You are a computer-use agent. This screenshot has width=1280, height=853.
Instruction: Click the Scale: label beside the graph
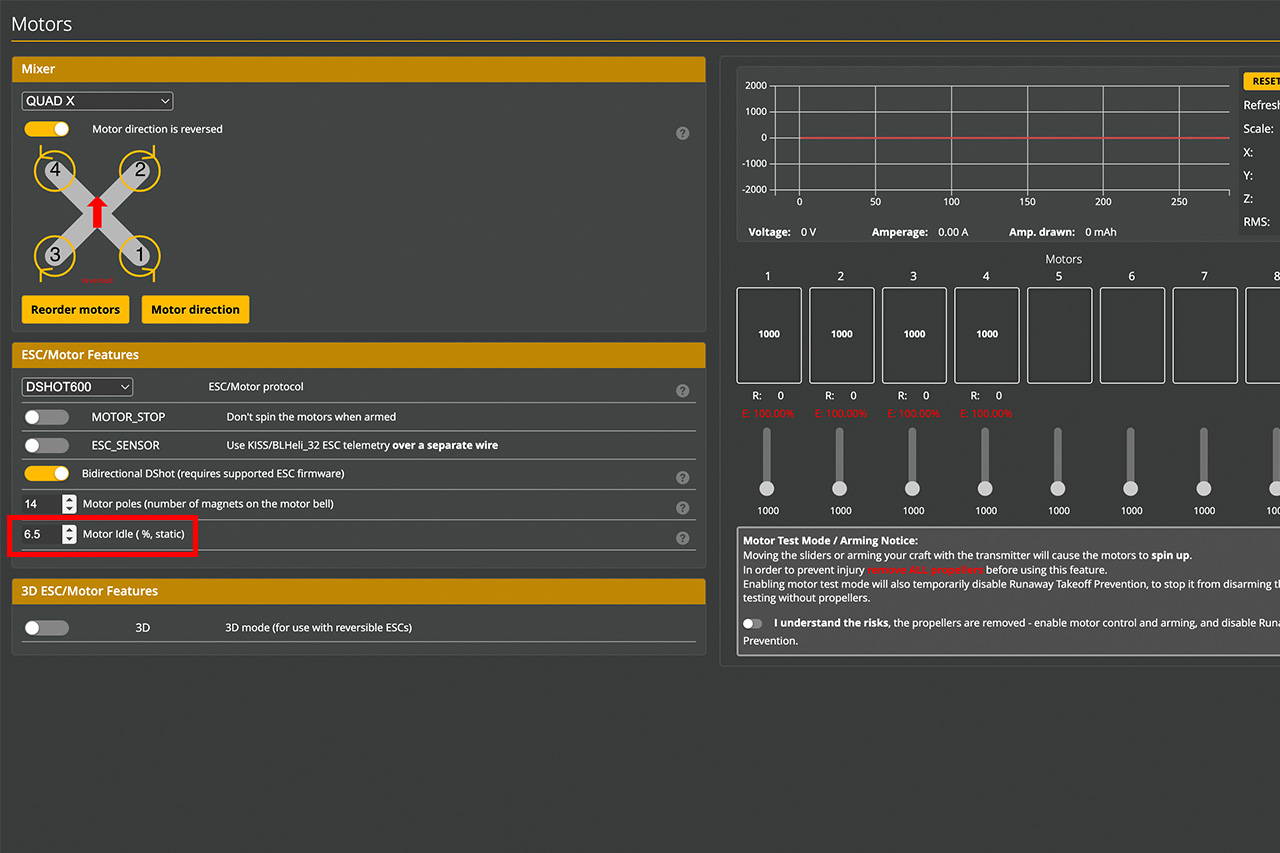1259,129
